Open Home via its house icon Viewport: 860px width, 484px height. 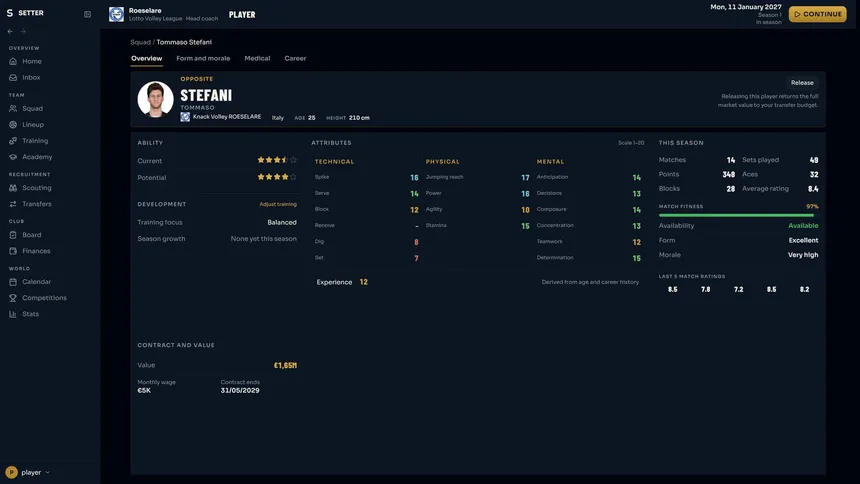click(13, 61)
